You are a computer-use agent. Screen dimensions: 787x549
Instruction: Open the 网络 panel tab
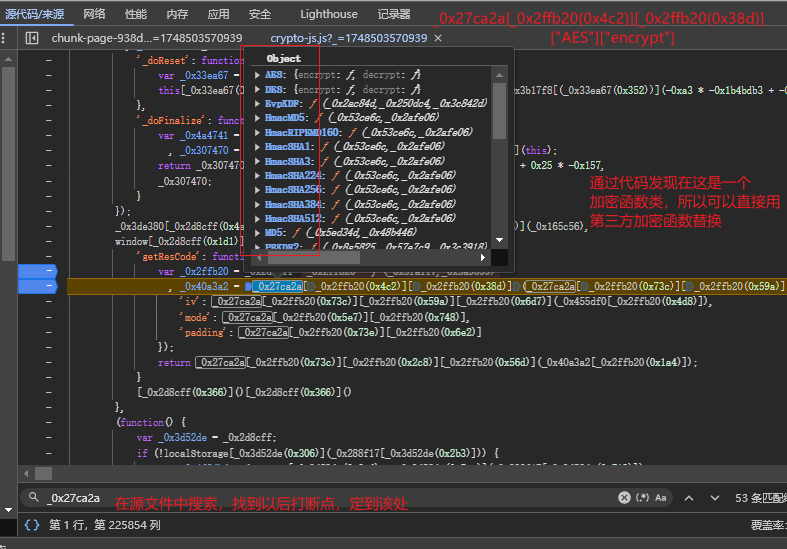coord(94,14)
